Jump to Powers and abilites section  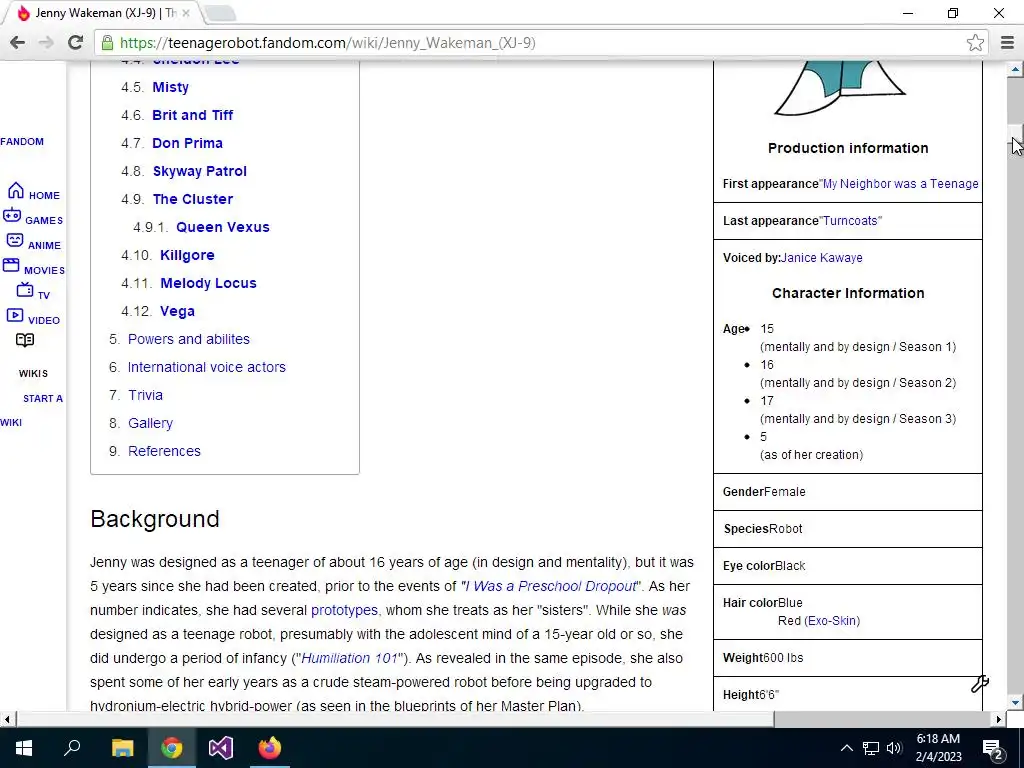(189, 340)
